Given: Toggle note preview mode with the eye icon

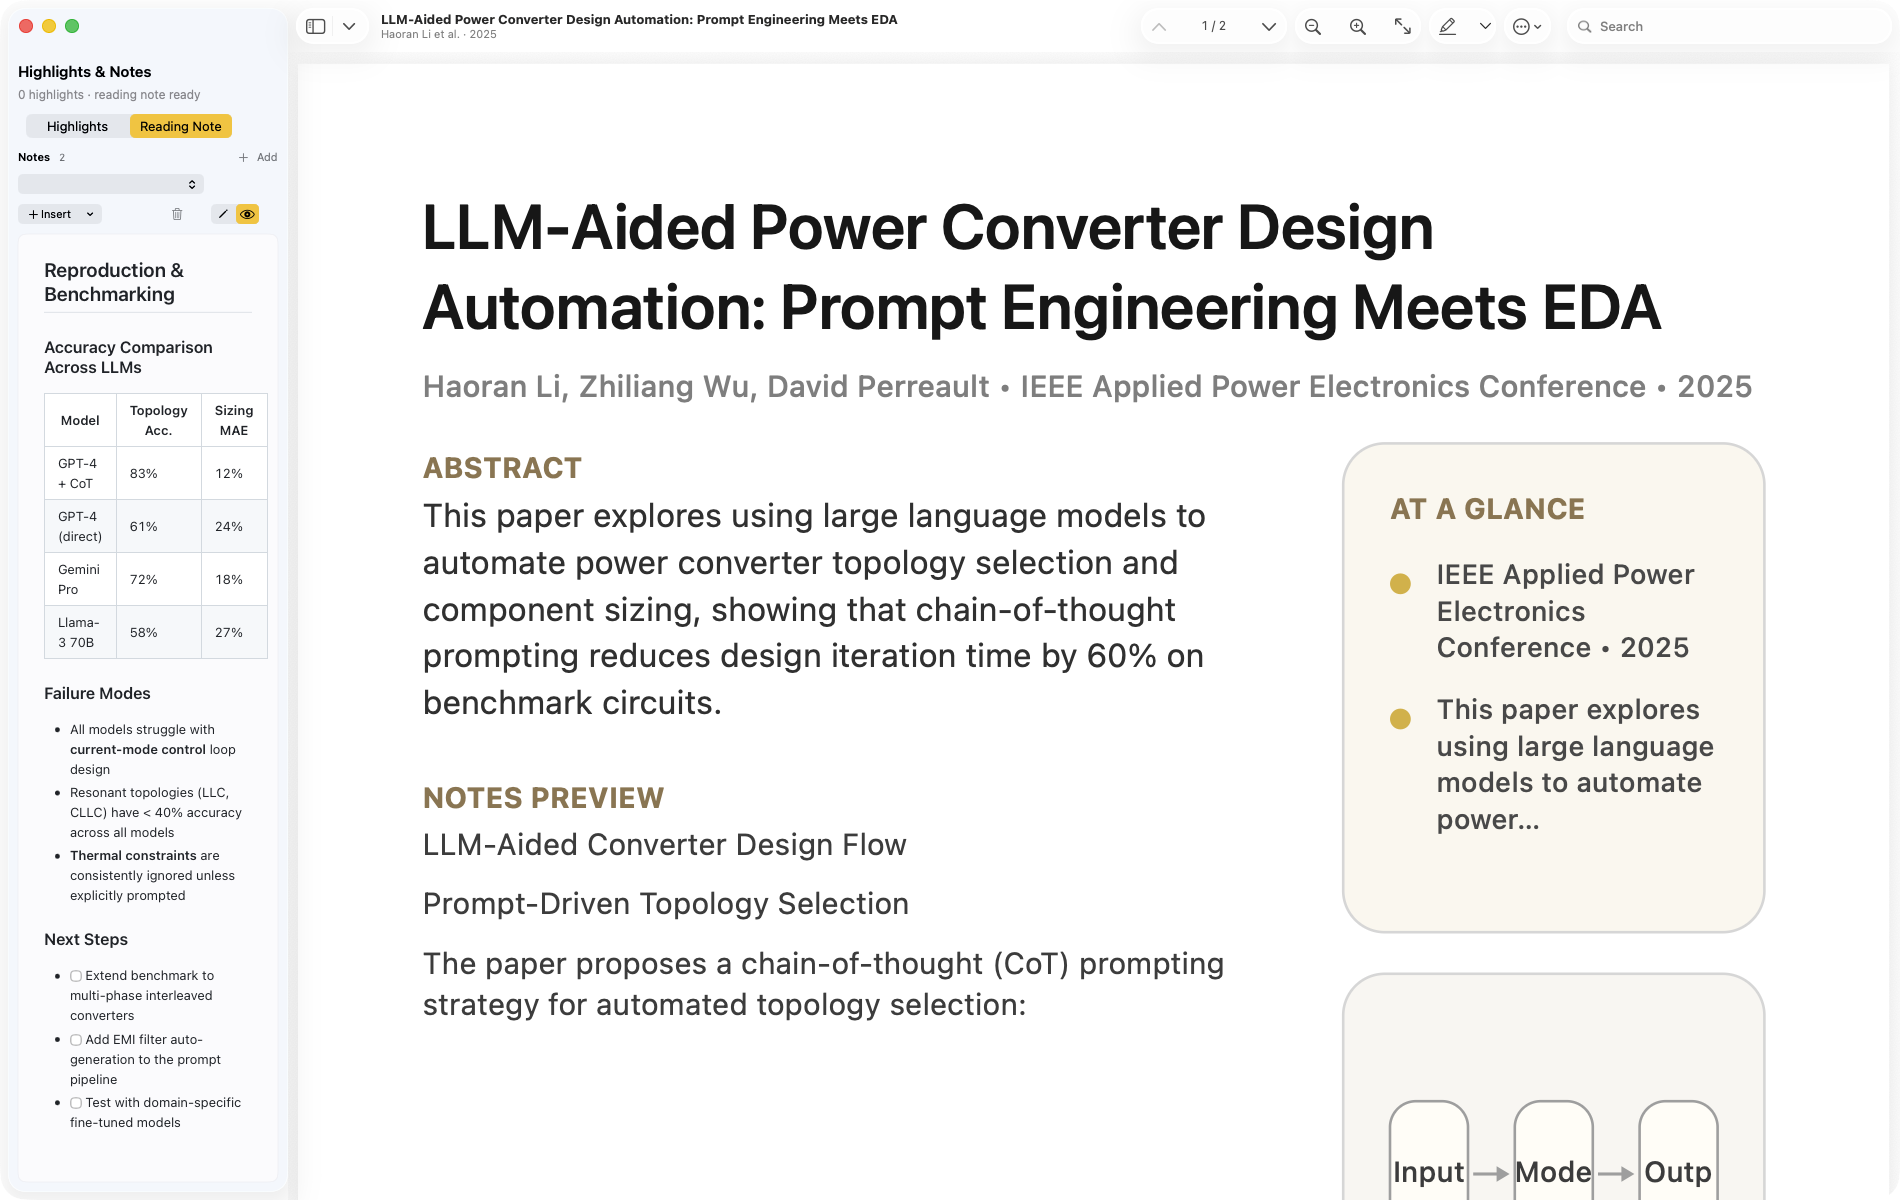Looking at the screenshot, I should point(247,214).
